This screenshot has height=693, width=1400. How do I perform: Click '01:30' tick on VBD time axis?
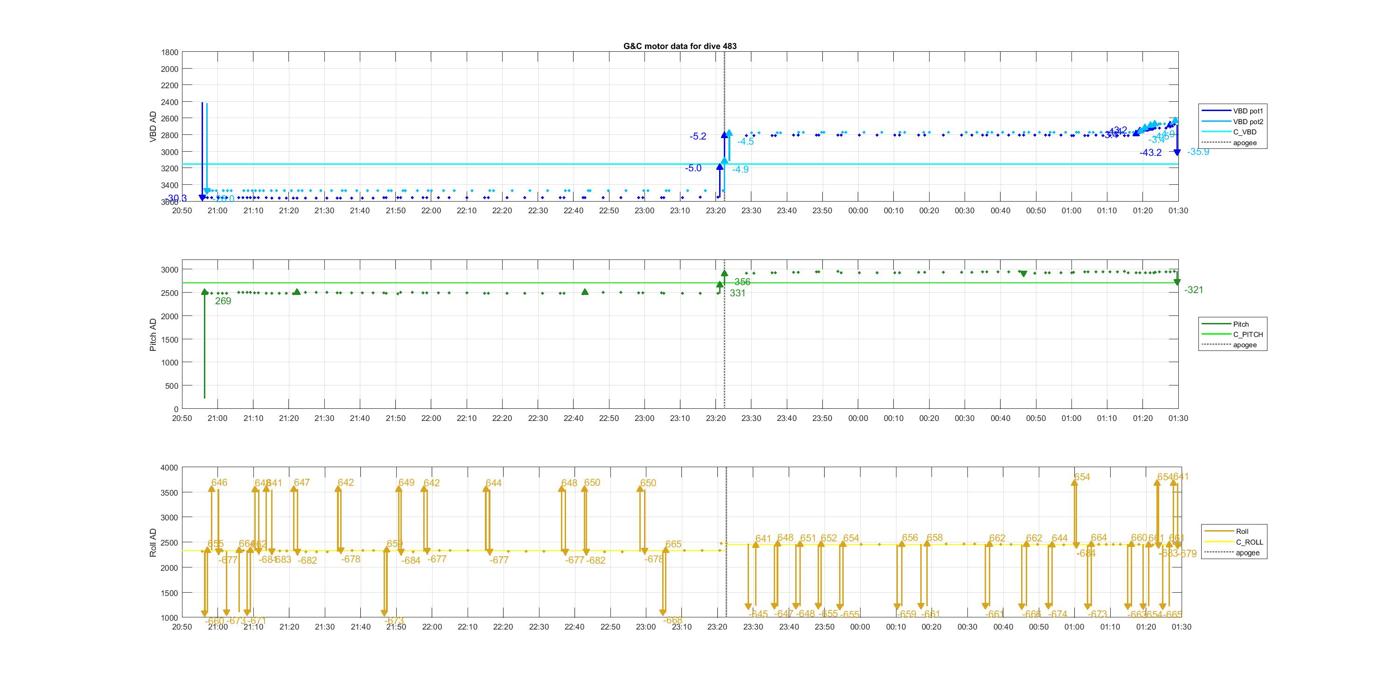coord(1178,210)
